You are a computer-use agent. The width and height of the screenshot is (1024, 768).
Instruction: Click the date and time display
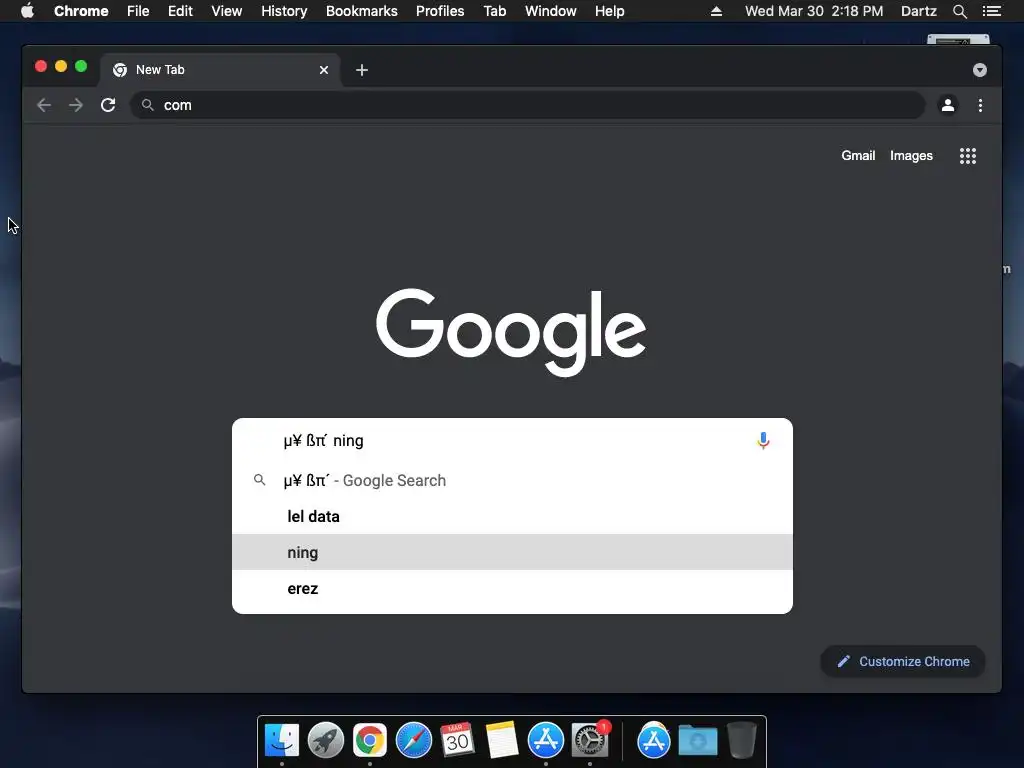814,11
